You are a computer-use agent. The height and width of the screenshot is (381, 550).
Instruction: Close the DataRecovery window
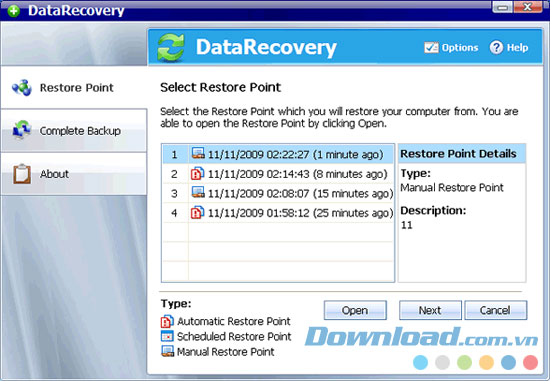point(528,7)
